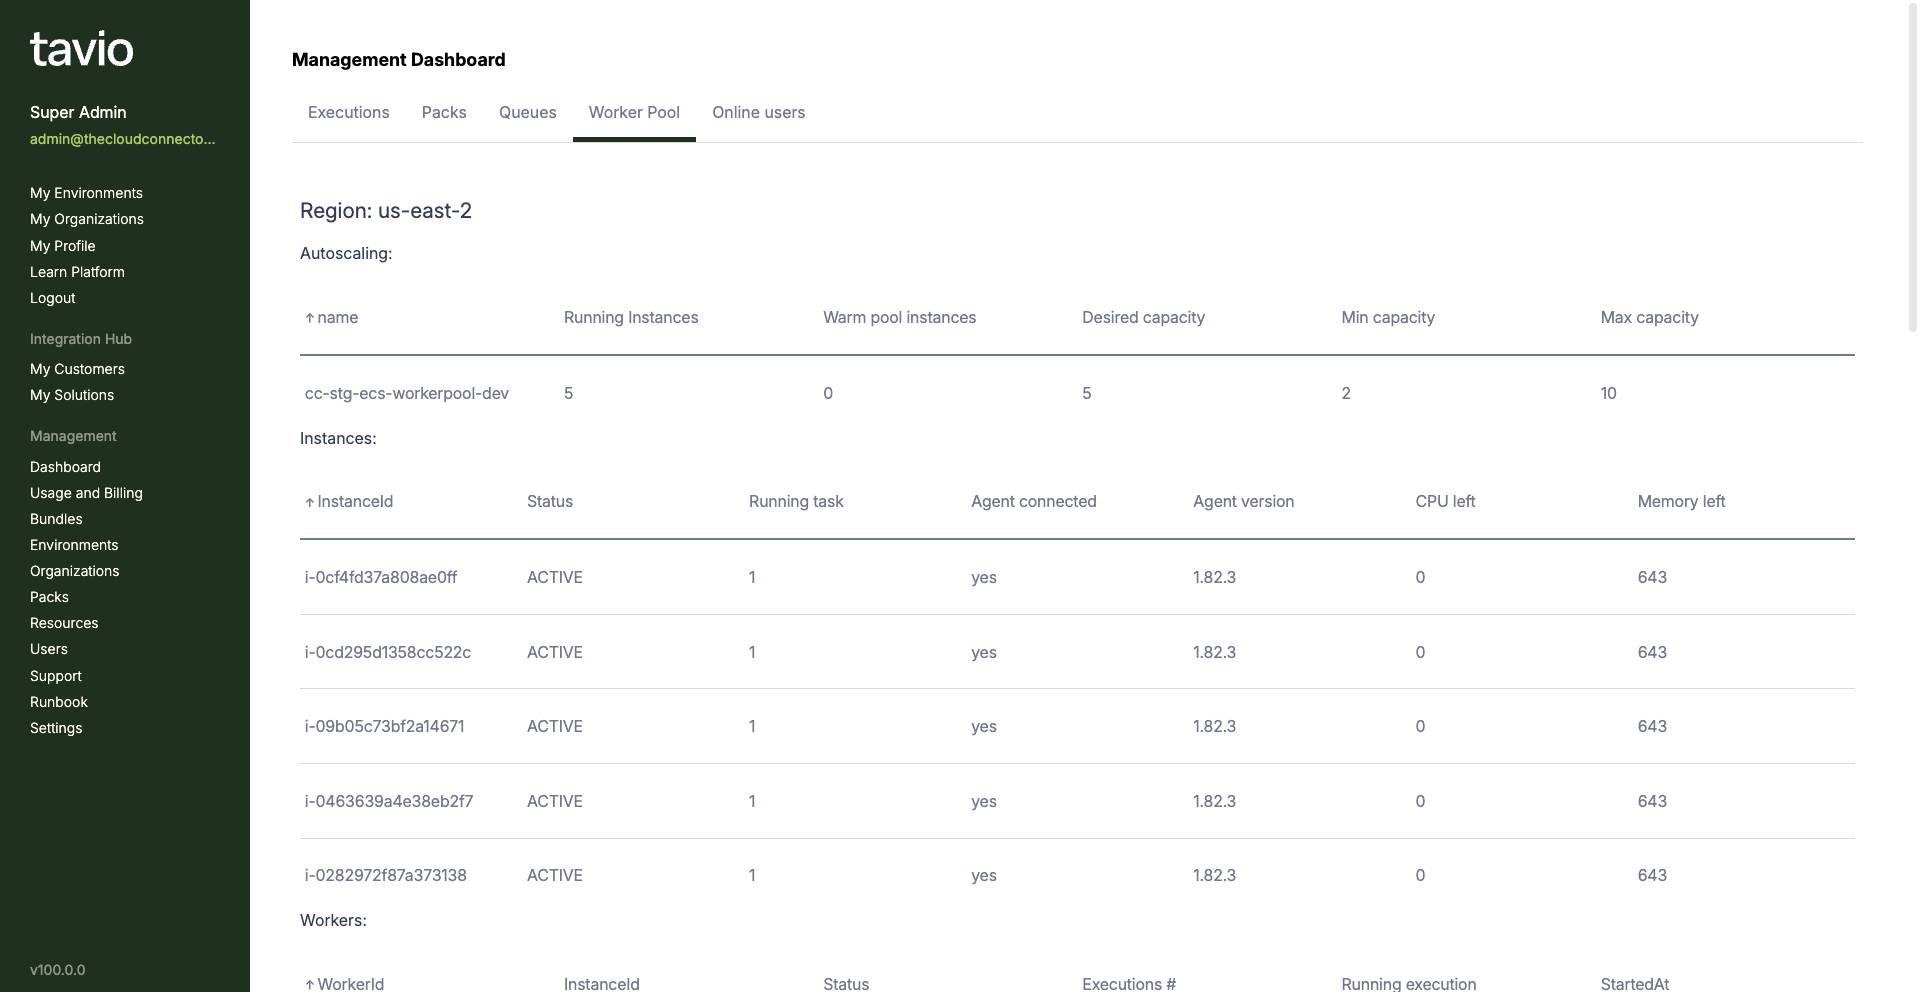Screen dimensions: 1920x992
Task: Click memory left for i-09b05c73bf2a14671
Action: pos(1652,727)
